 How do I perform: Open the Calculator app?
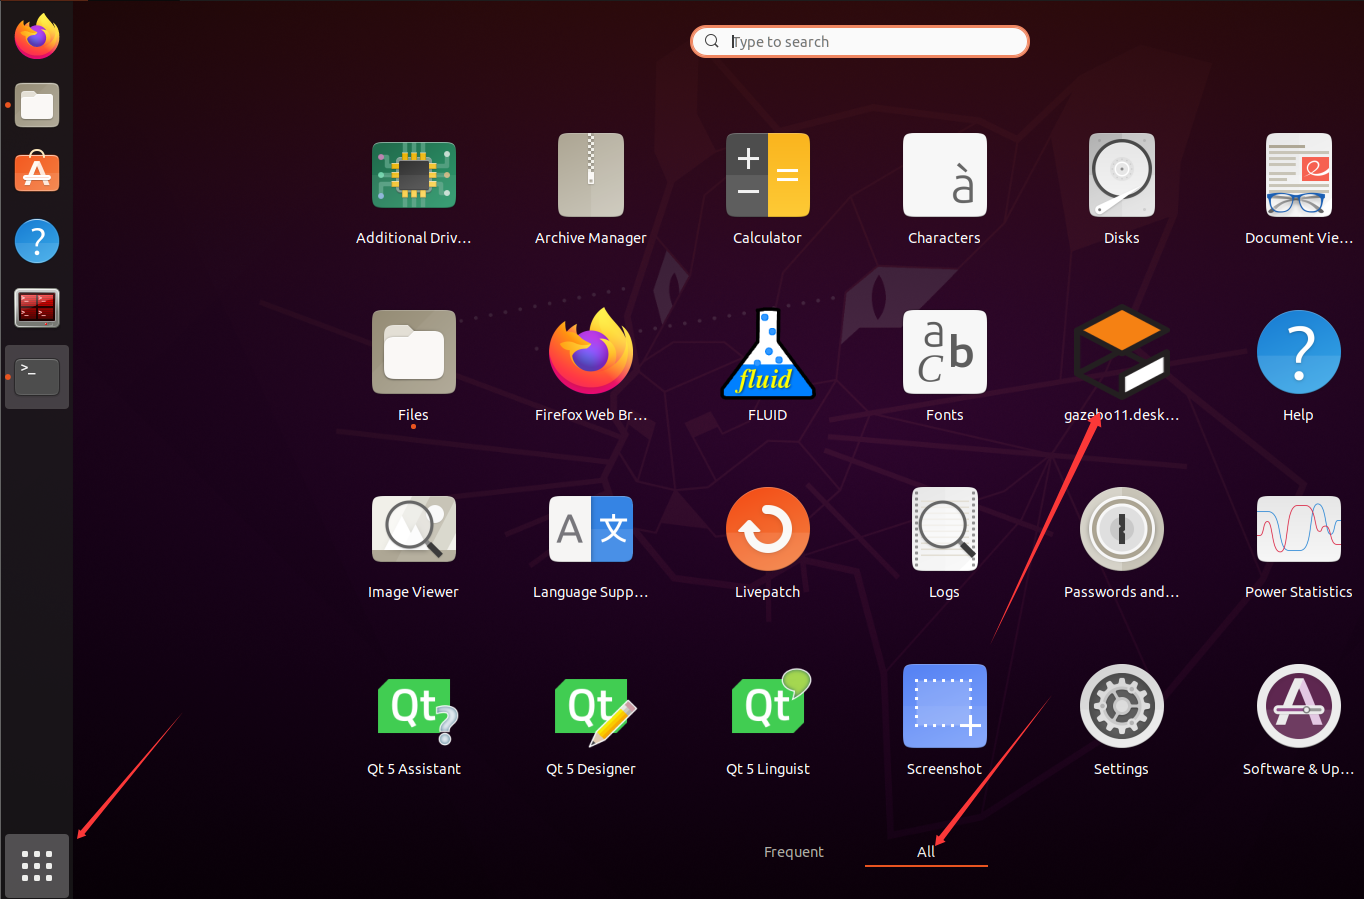pos(768,175)
